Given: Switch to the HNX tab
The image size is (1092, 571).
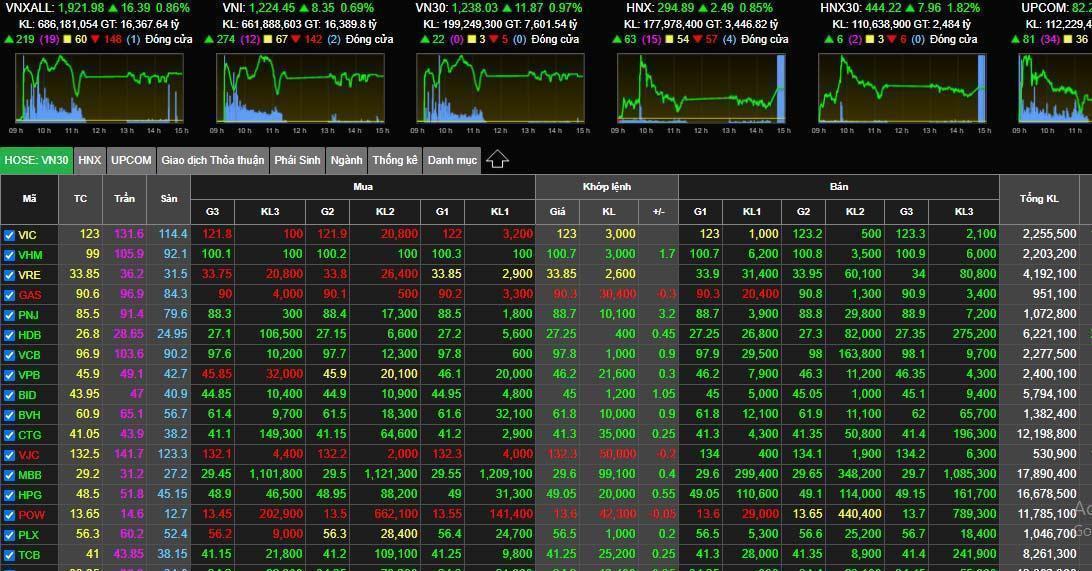Looking at the screenshot, I should click(x=90, y=160).
